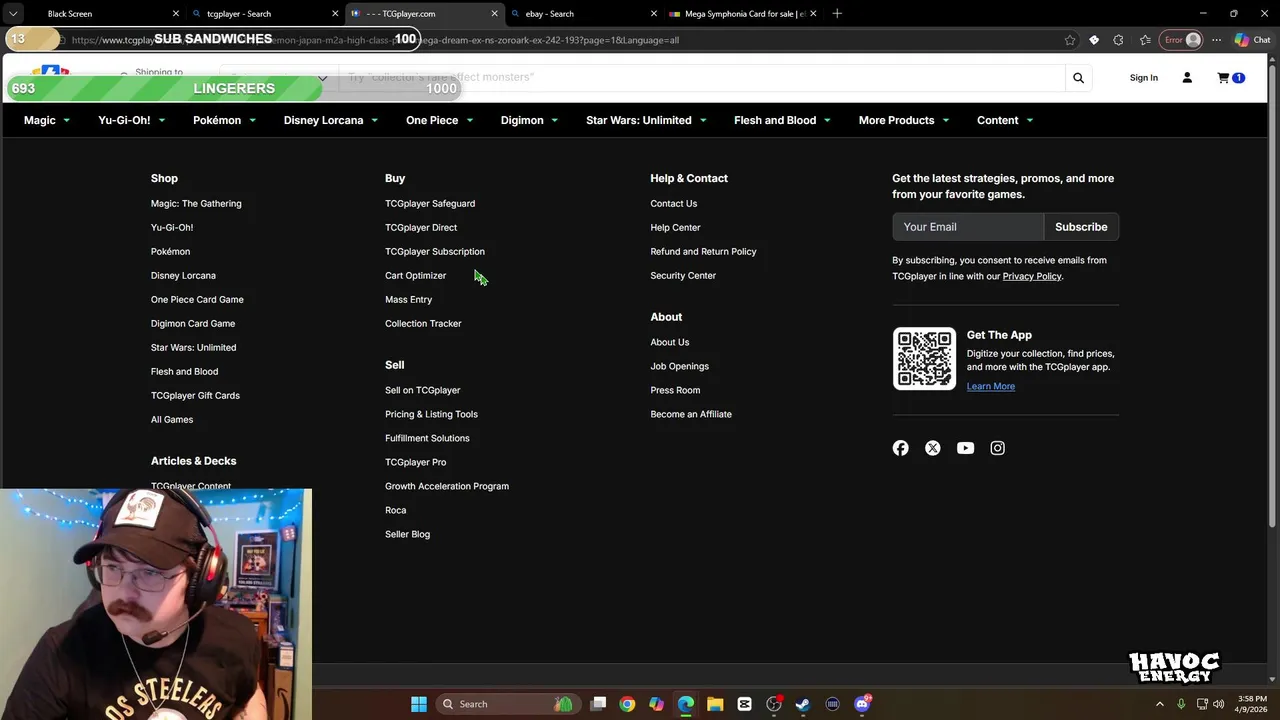Open TCGplayer Instagram icon
This screenshot has height=720, width=1280.
(997, 448)
